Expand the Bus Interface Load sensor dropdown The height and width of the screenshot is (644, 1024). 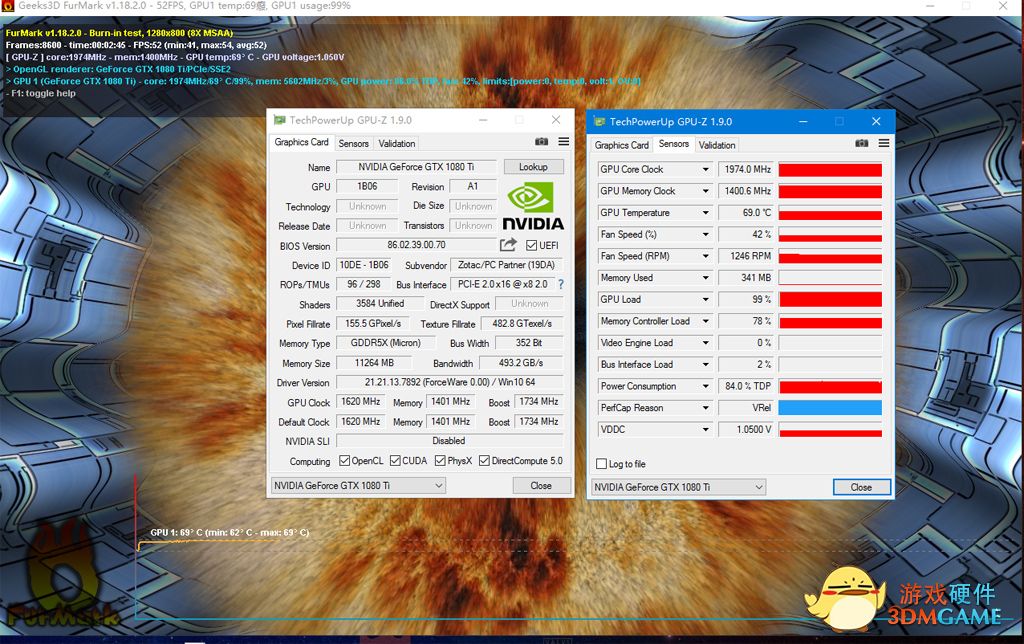[705, 364]
